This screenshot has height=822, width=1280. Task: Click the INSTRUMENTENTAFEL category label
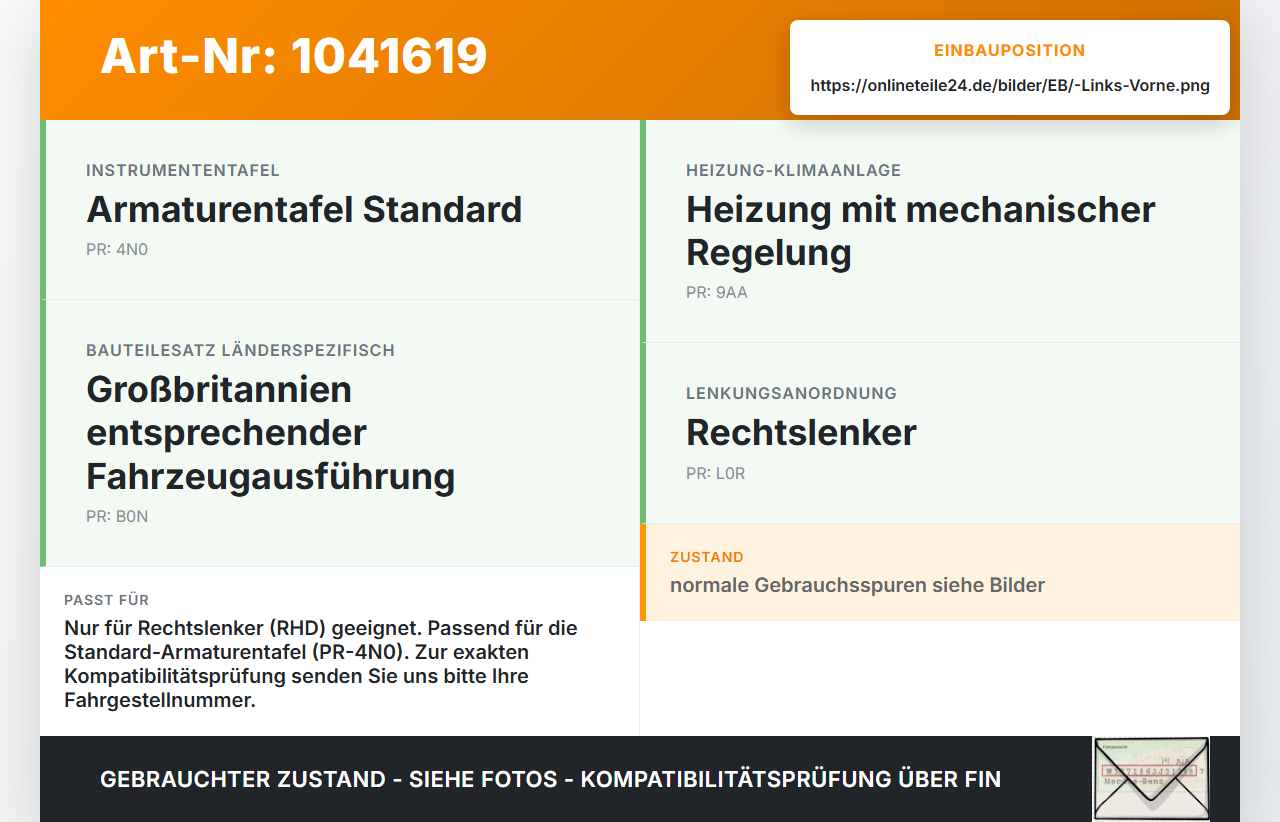[183, 171]
